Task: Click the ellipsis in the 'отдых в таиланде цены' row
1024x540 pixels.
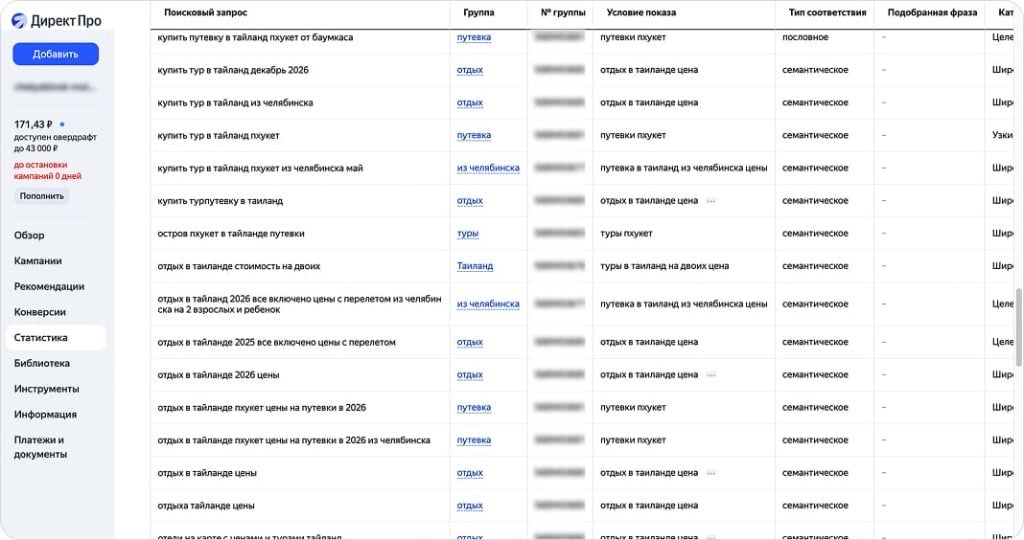Action: [x=711, y=473]
